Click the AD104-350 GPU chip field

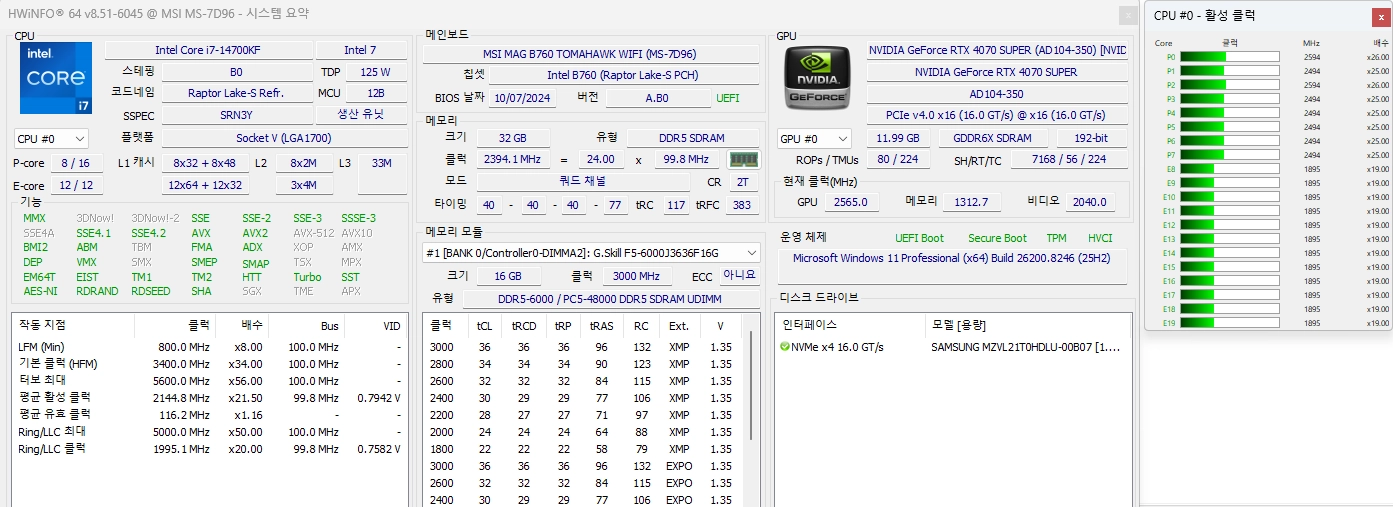[996, 94]
